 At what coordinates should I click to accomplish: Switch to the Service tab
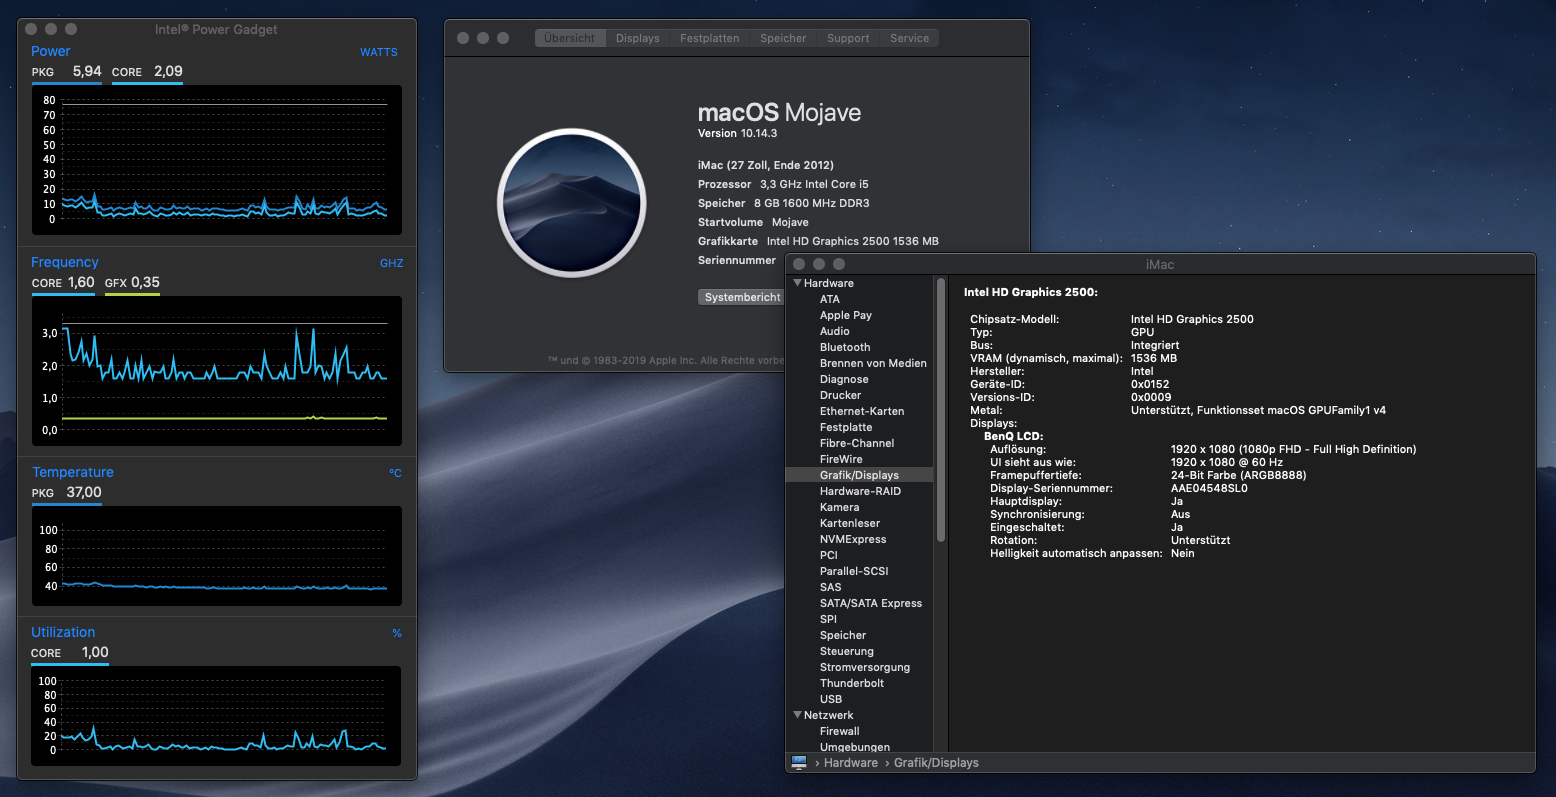coord(909,38)
